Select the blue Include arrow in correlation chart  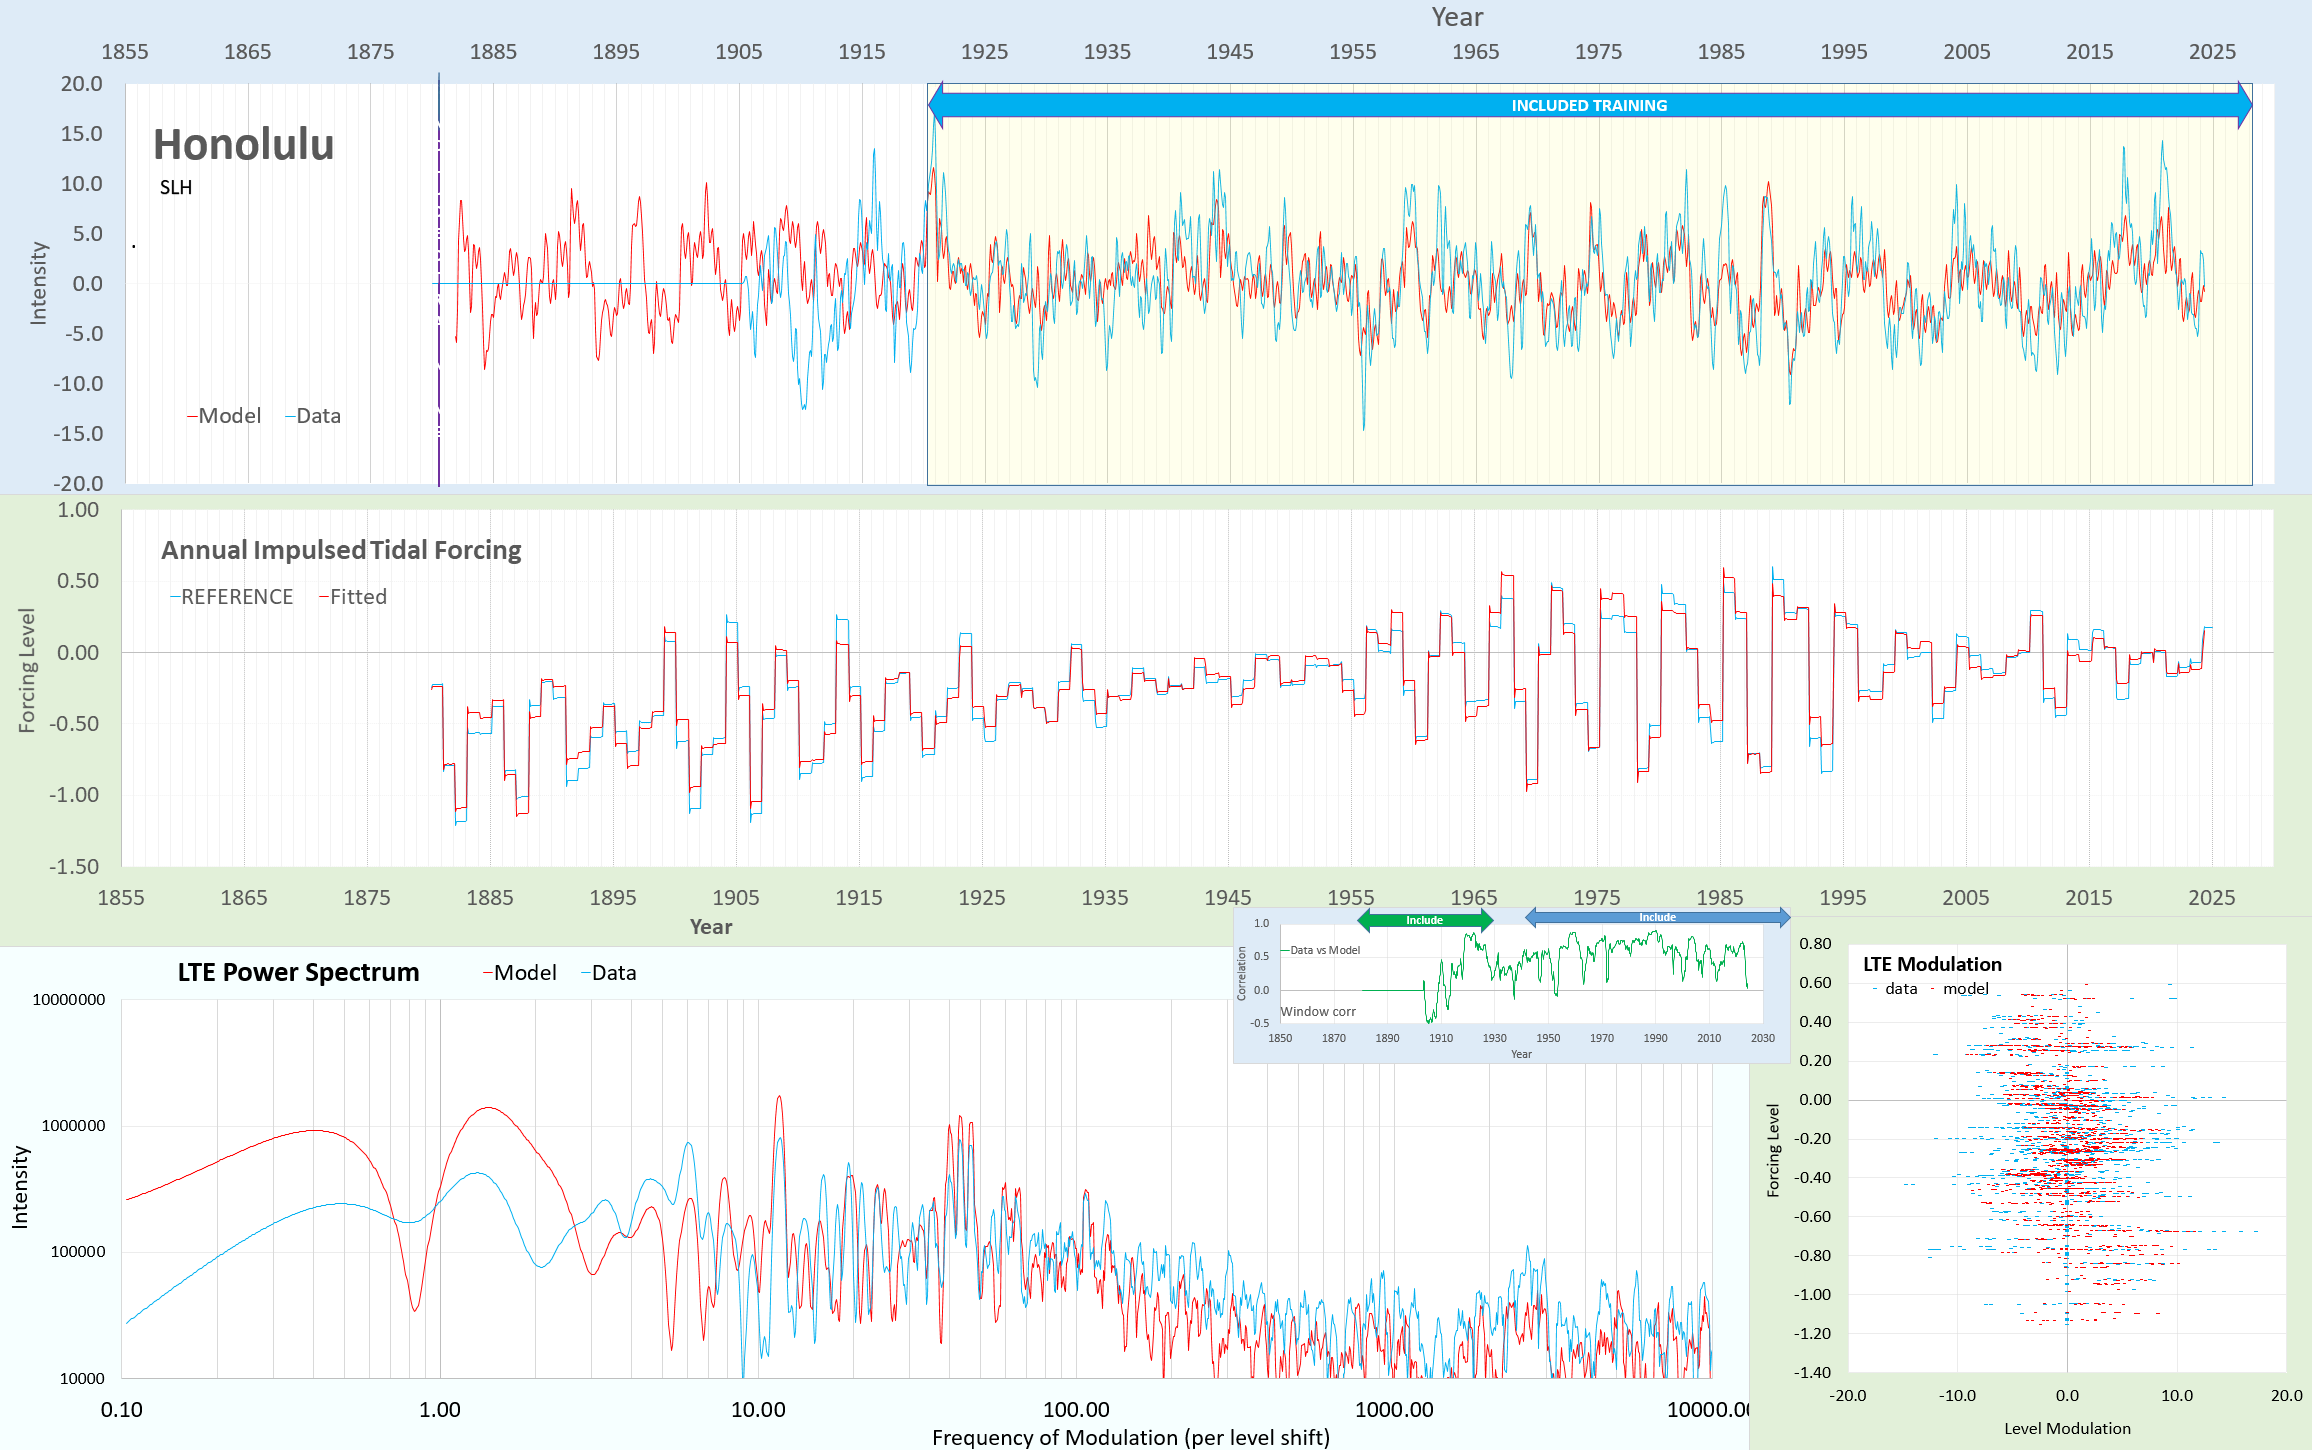point(1656,917)
